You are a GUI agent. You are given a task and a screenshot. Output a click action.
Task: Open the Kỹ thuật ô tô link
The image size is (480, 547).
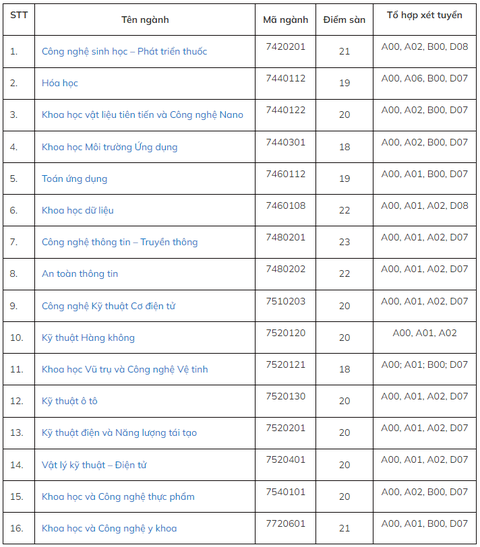pos(69,401)
